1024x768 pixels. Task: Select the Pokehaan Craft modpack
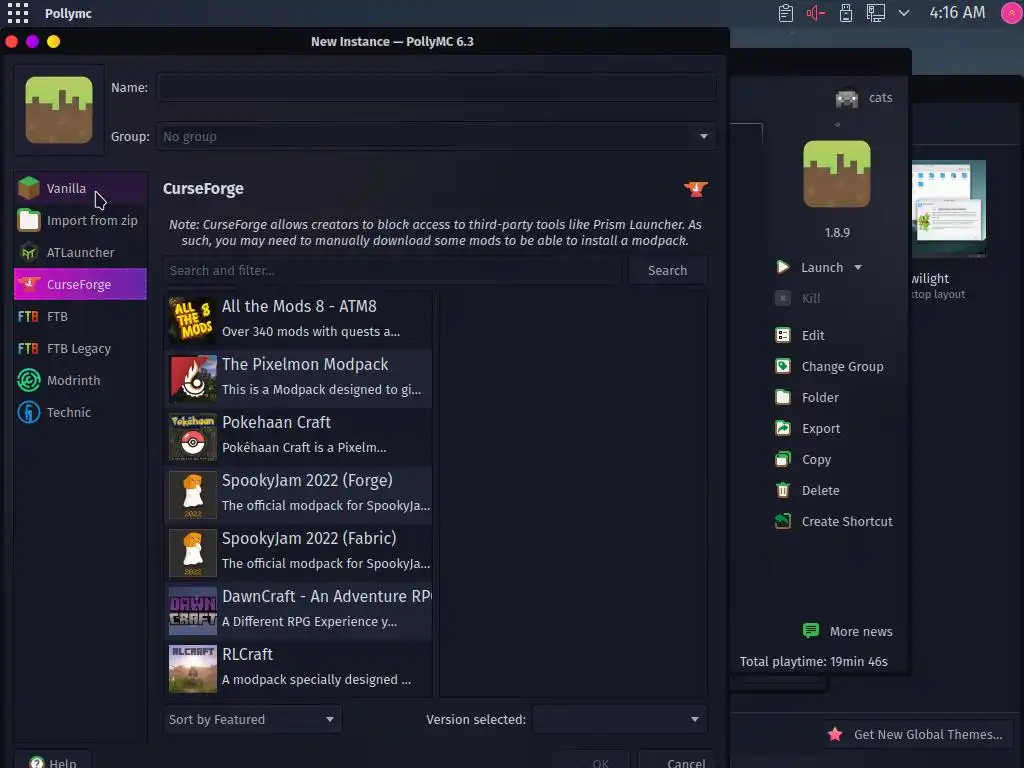300,436
